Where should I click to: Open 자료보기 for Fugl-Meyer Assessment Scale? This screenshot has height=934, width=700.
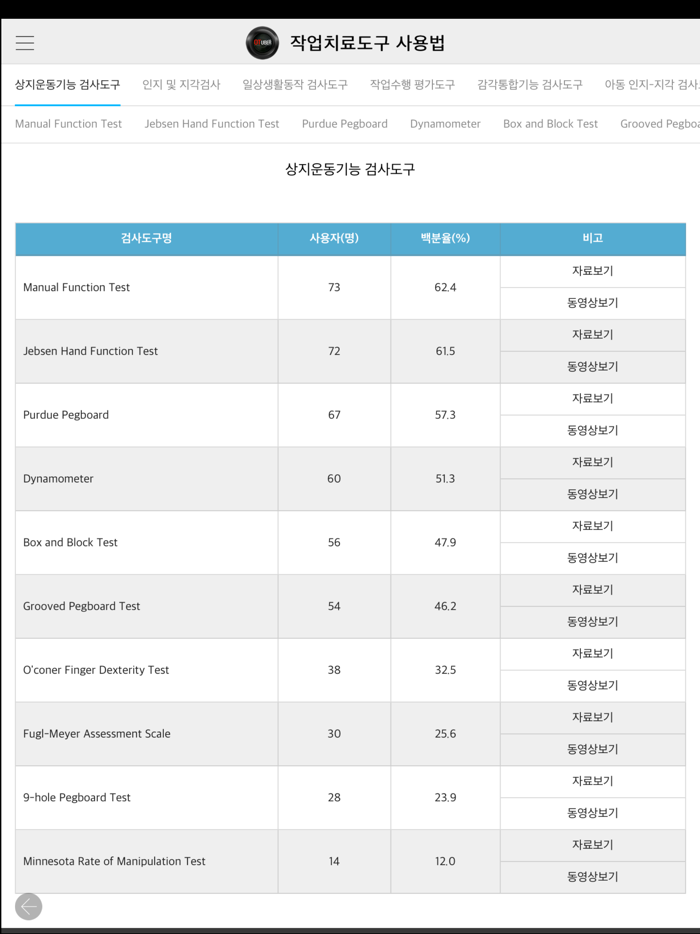[x=592, y=717]
